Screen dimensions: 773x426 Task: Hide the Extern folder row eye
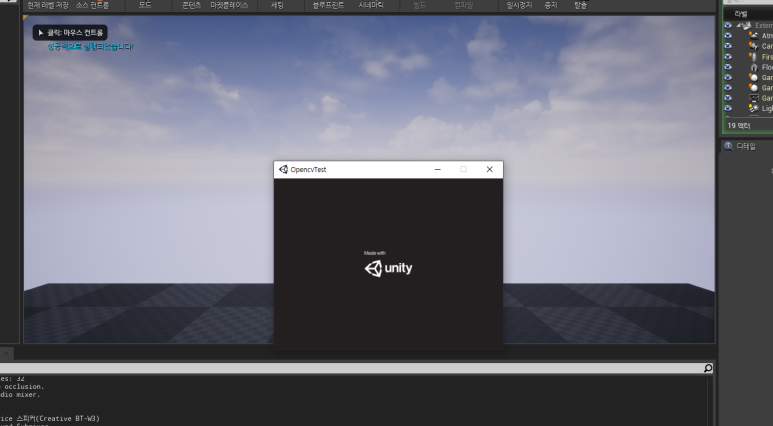coord(728,25)
